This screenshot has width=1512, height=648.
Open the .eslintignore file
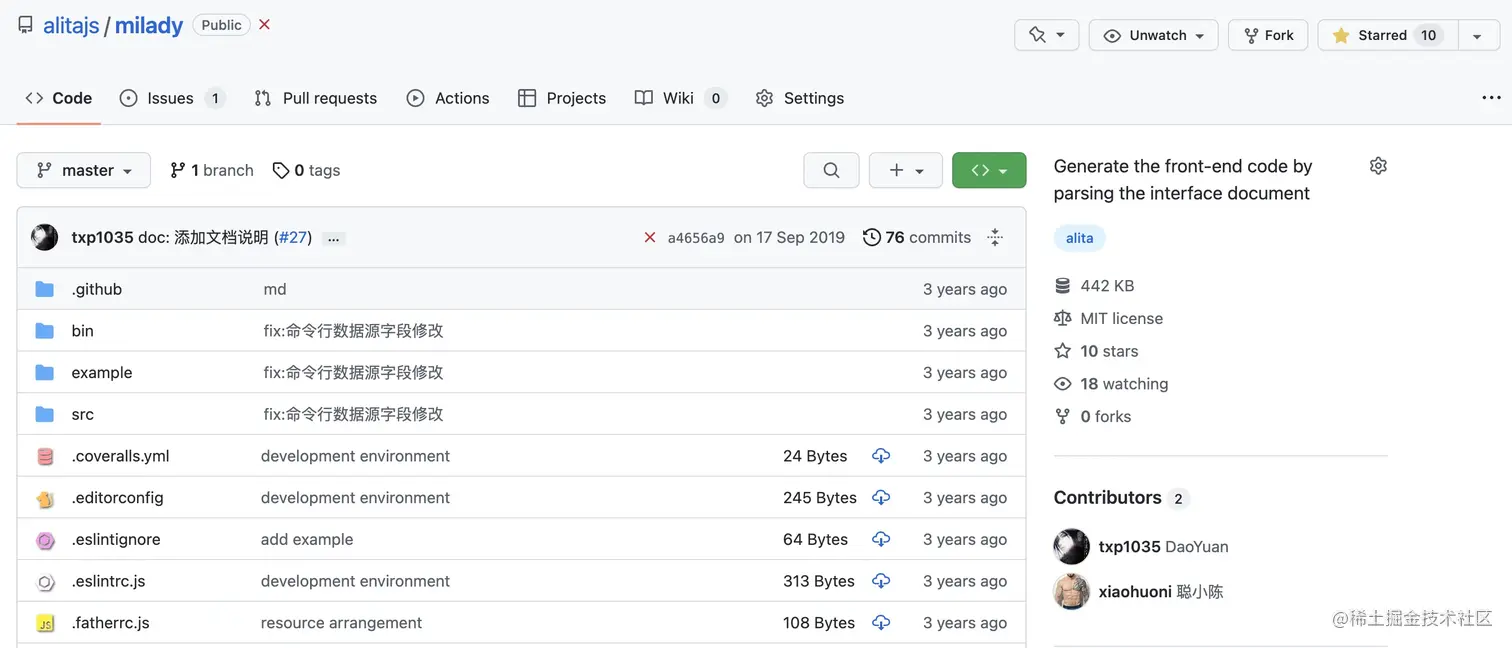pos(116,539)
